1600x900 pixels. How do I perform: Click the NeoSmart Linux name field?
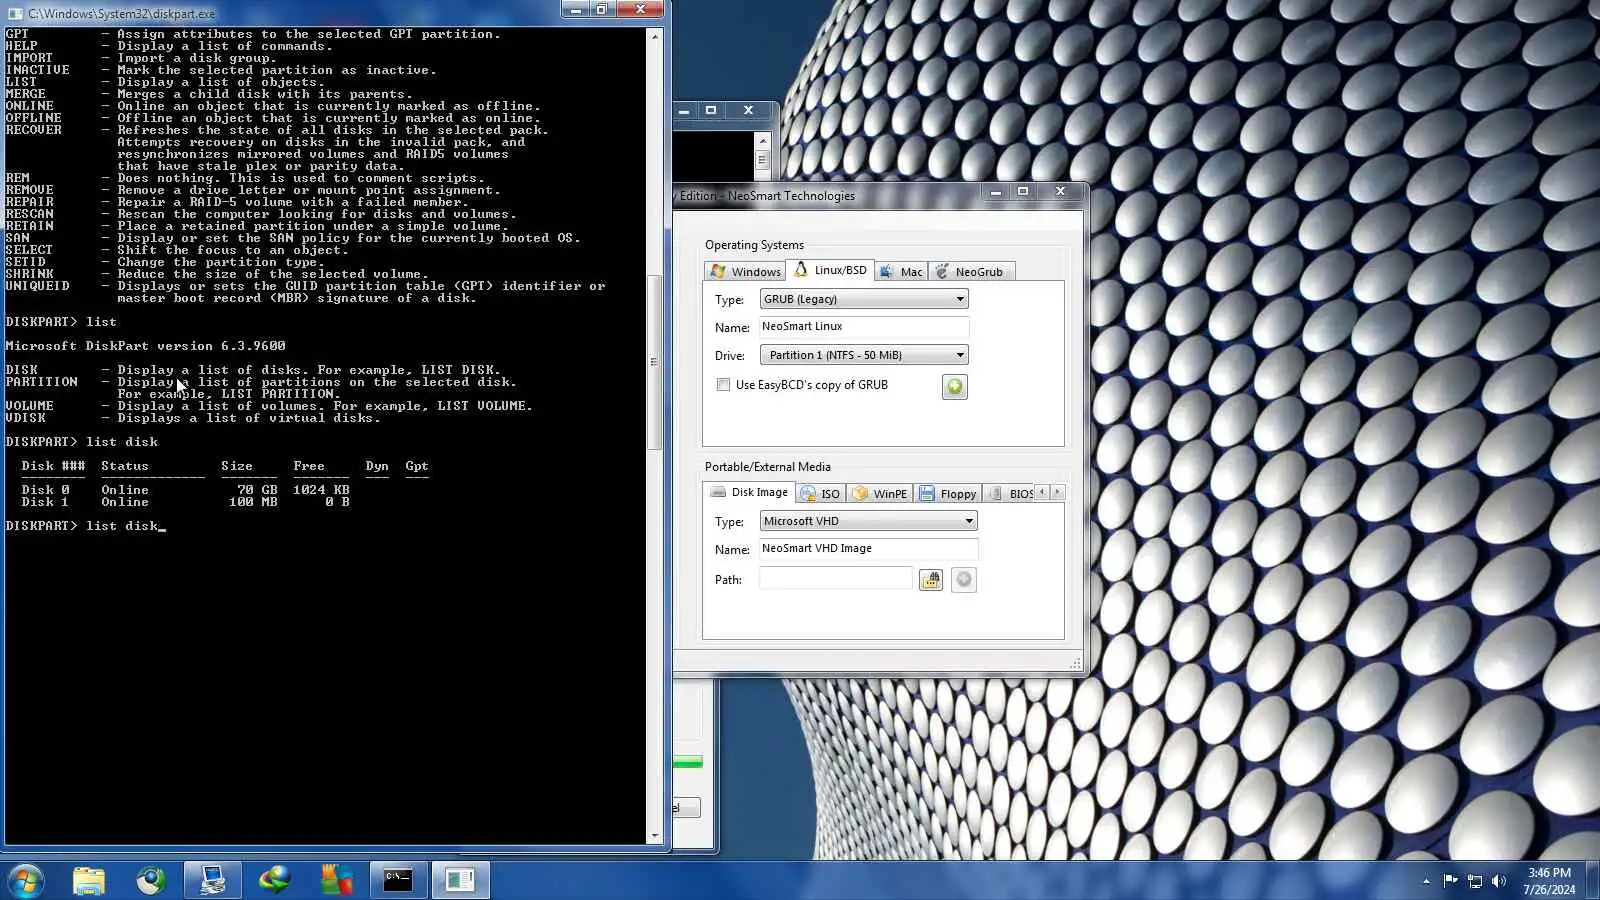(x=864, y=327)
